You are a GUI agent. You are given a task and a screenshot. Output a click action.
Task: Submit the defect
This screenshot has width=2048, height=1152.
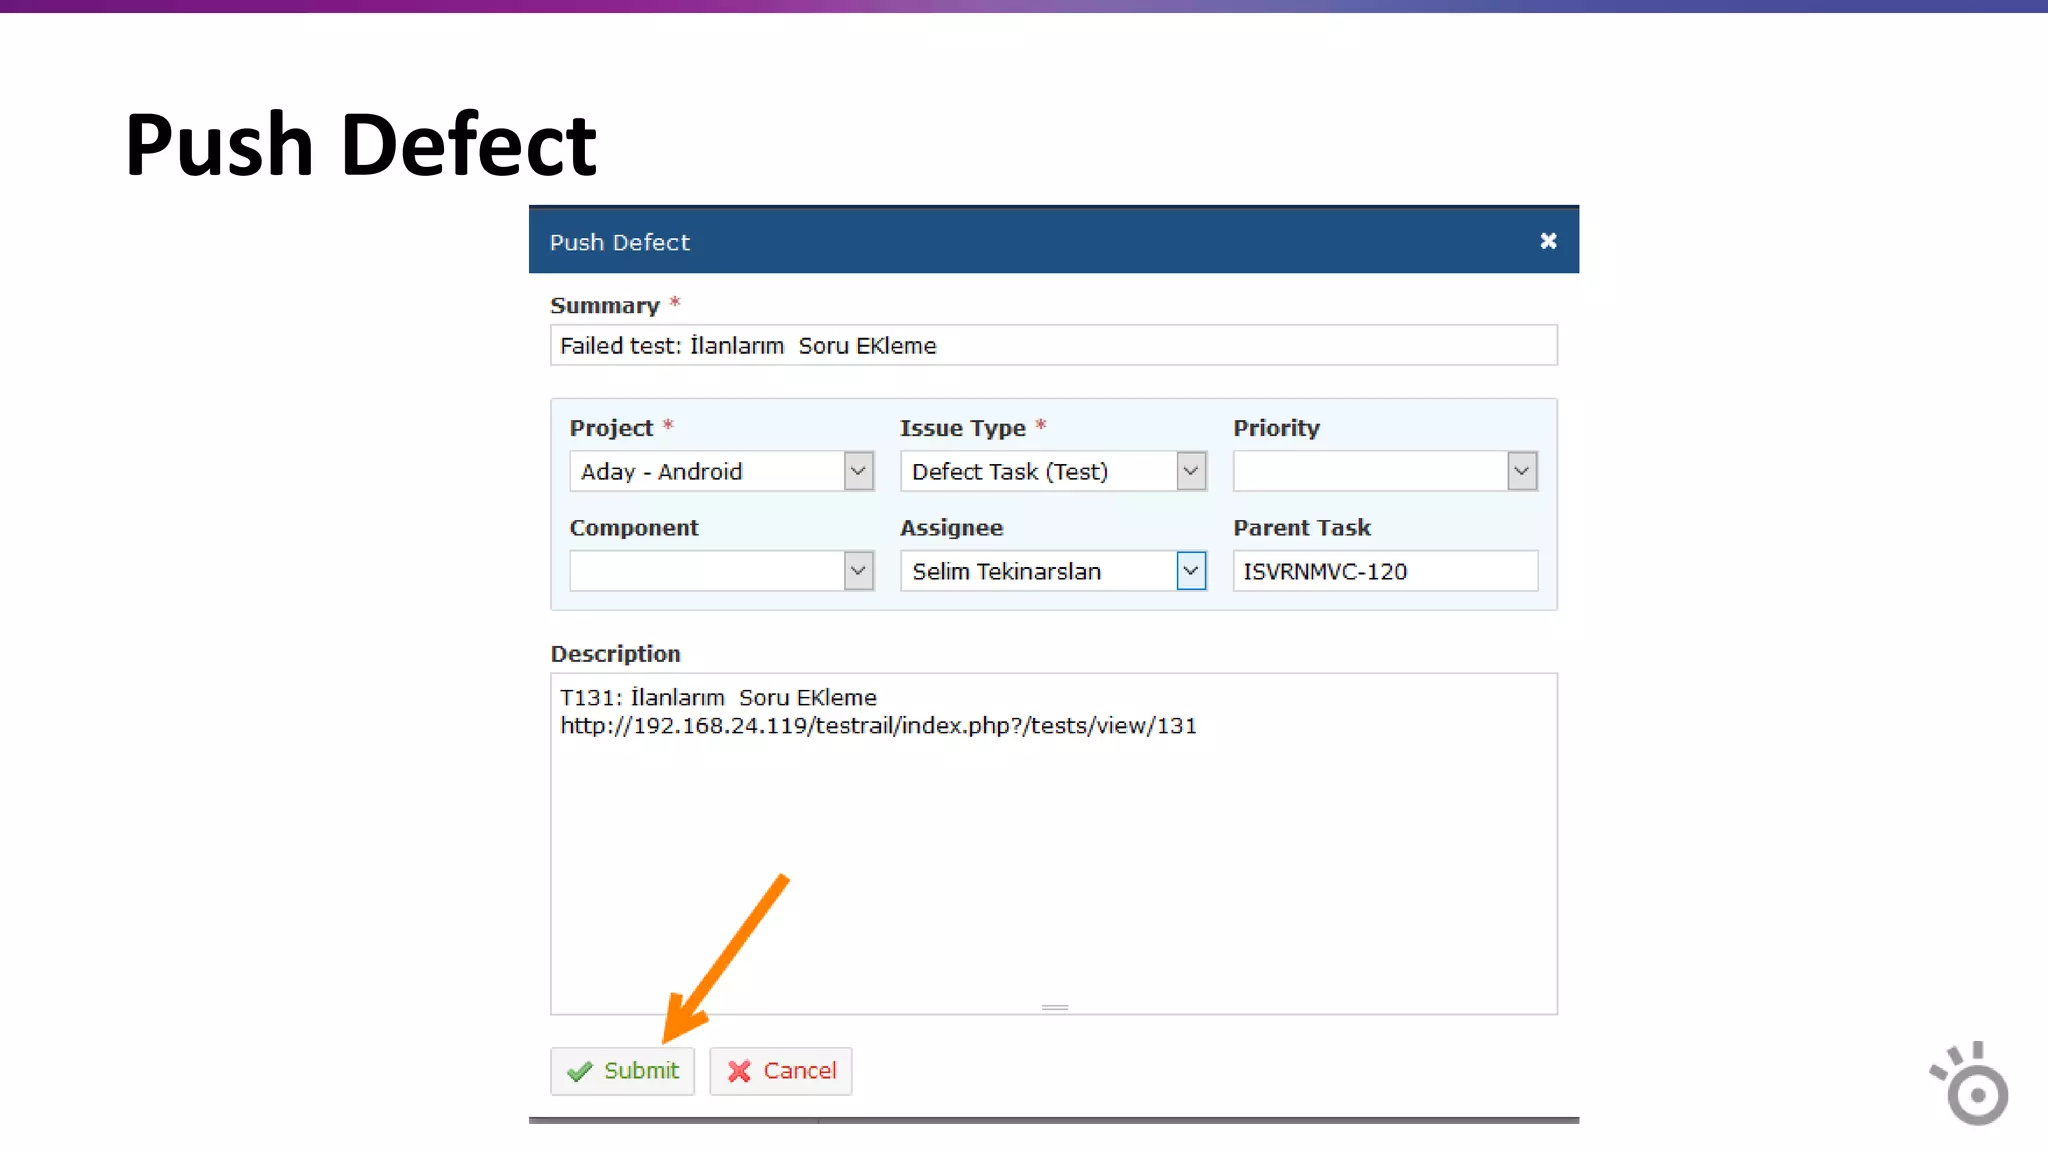tap(622, 1071)
